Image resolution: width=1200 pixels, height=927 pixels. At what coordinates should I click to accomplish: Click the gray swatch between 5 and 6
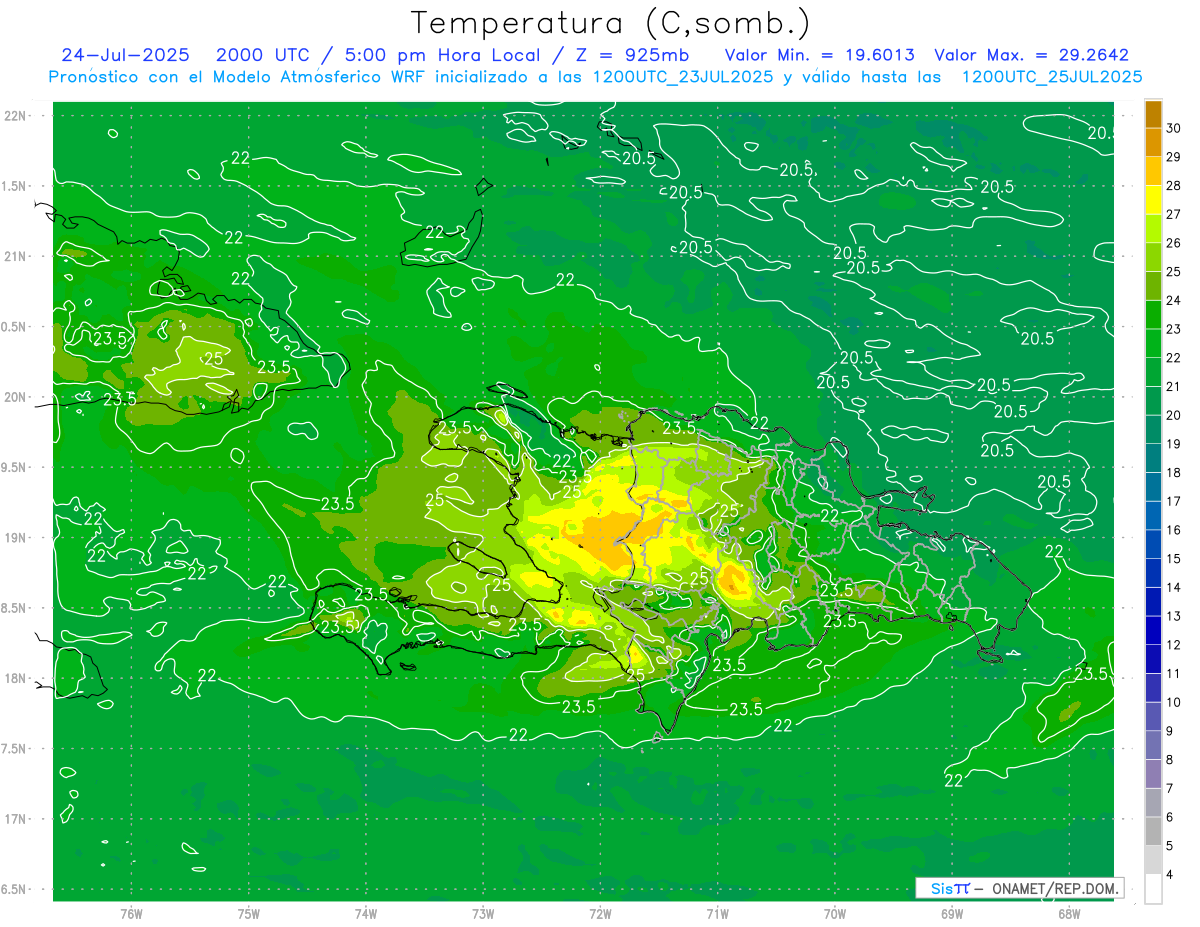point(1153,832)
